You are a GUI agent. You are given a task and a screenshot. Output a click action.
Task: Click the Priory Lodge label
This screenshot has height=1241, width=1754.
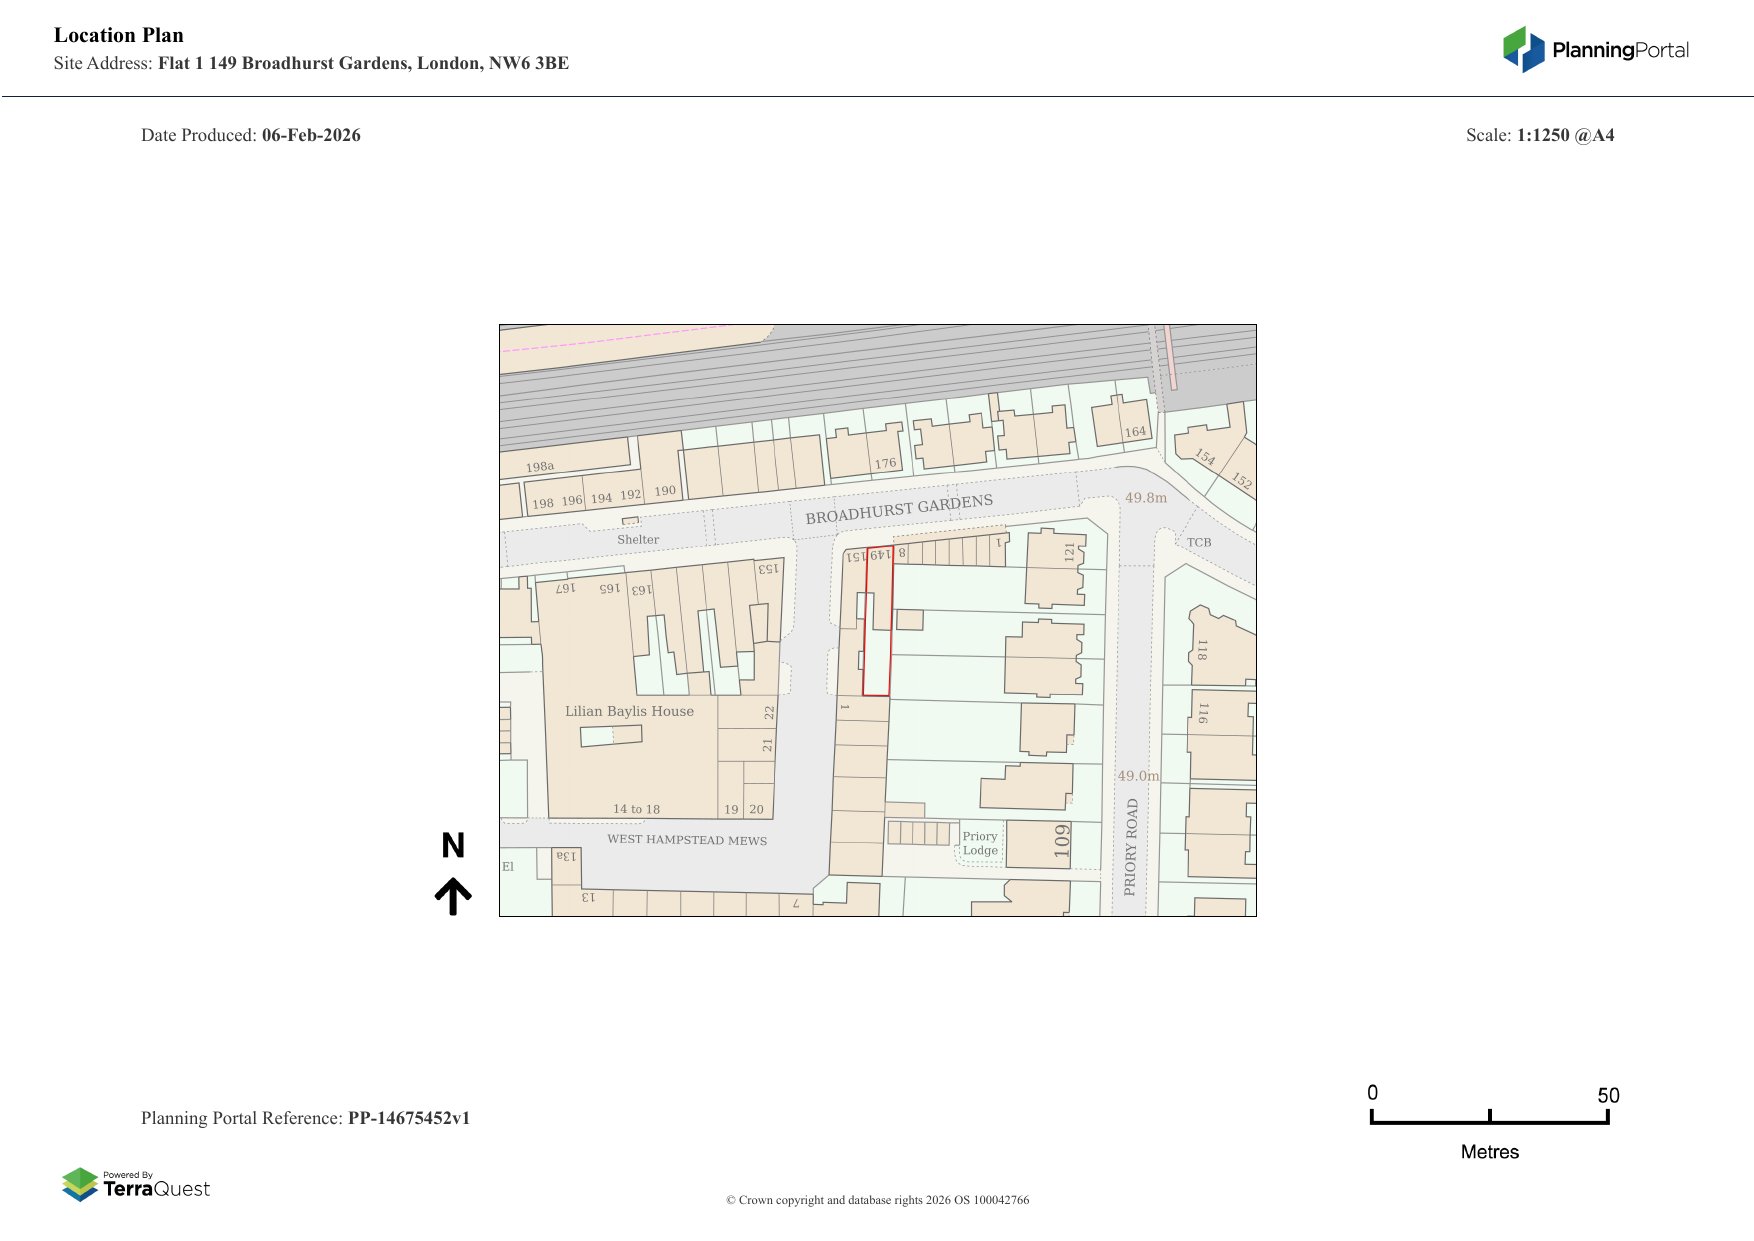(980, 843)
